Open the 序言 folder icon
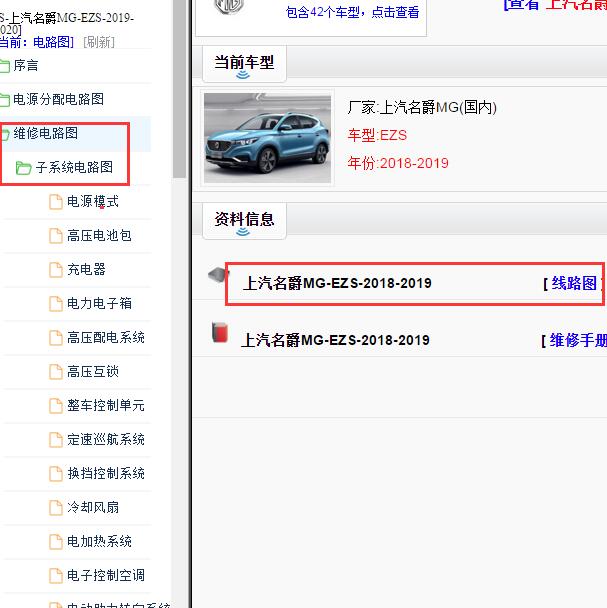Screen dimensions: 607x608 (4, 66)
